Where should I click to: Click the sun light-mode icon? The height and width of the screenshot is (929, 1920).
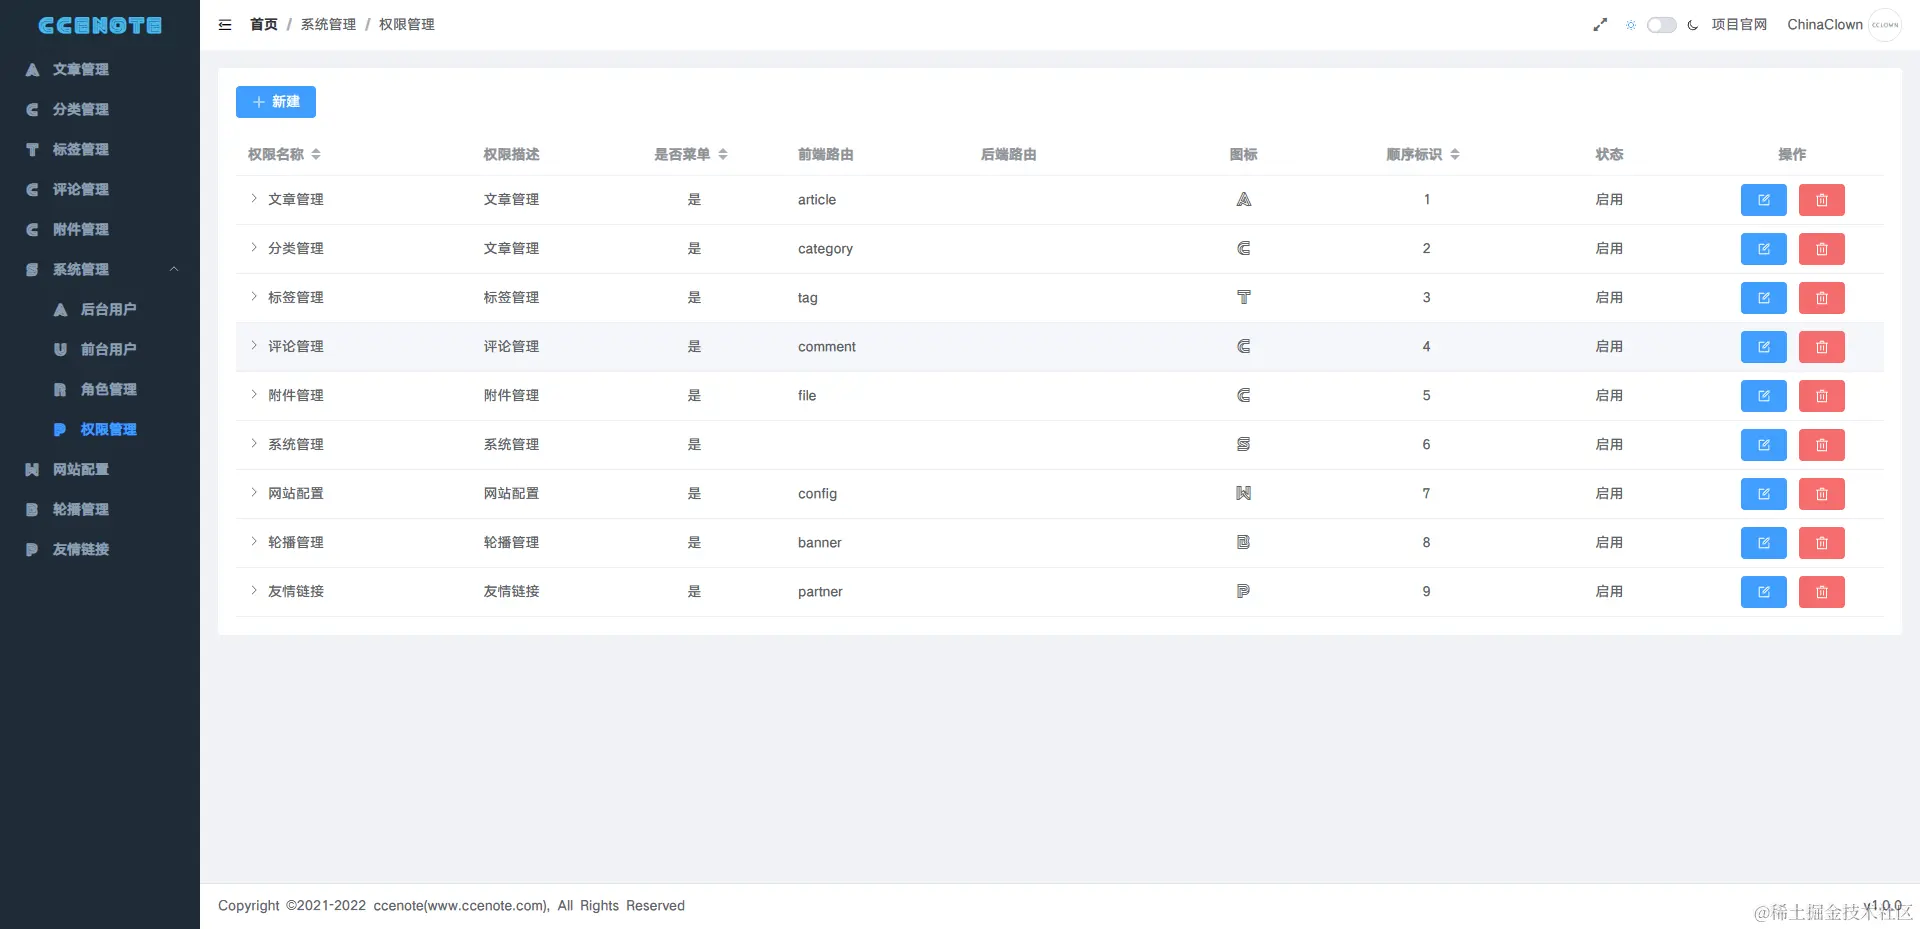pyautogui.click(x=1631, y=25)
